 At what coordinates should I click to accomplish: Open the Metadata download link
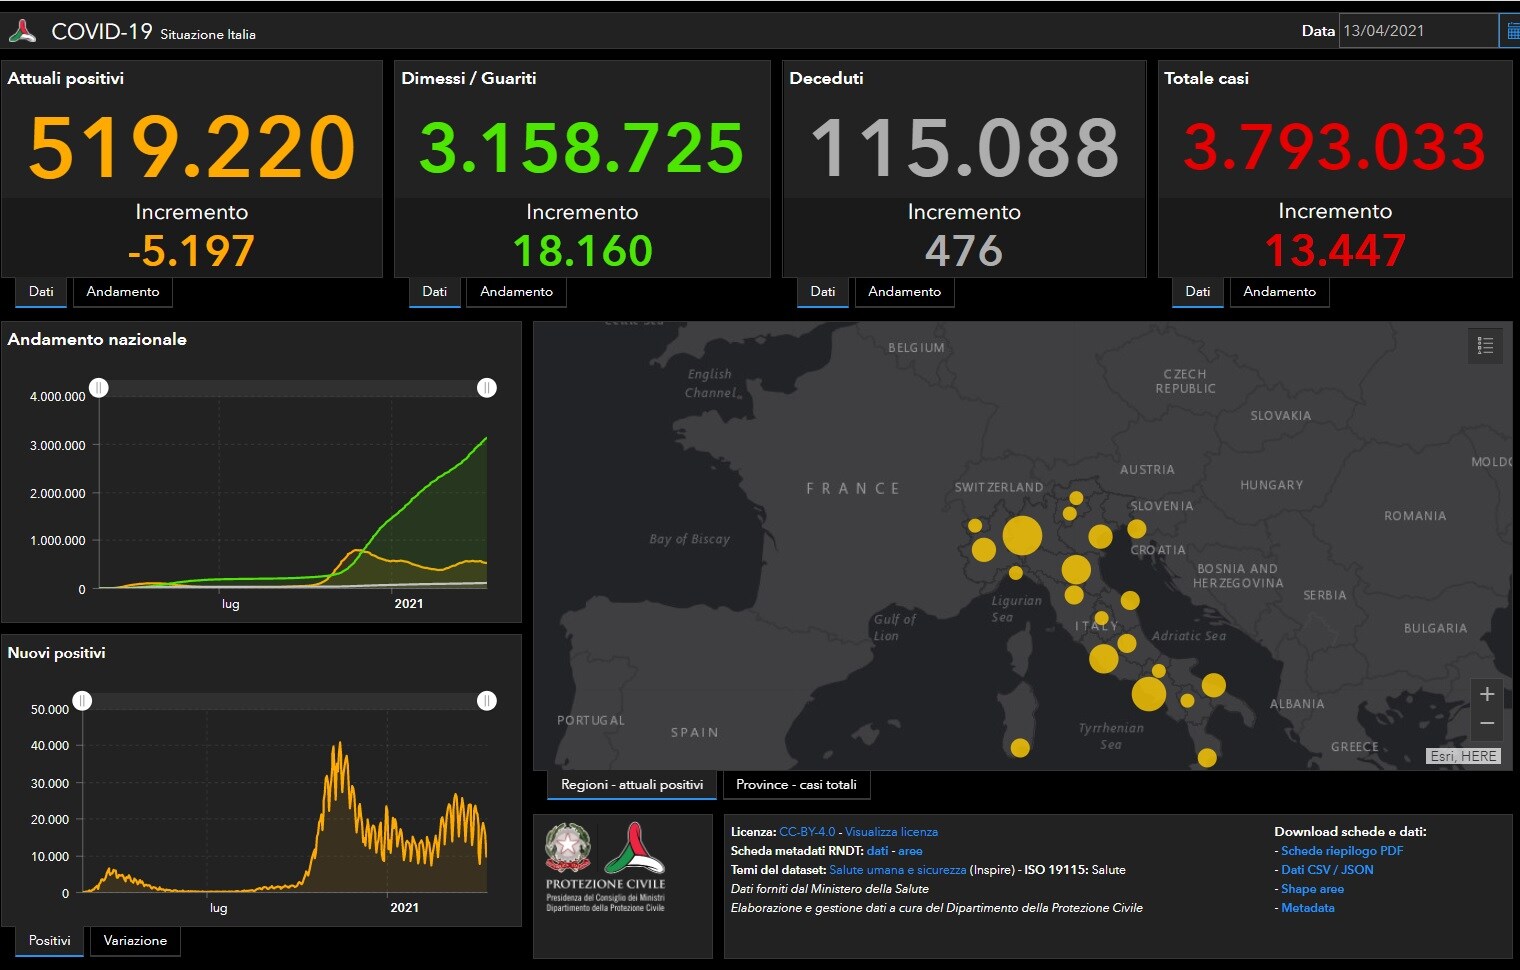(x=1308, y=908)
